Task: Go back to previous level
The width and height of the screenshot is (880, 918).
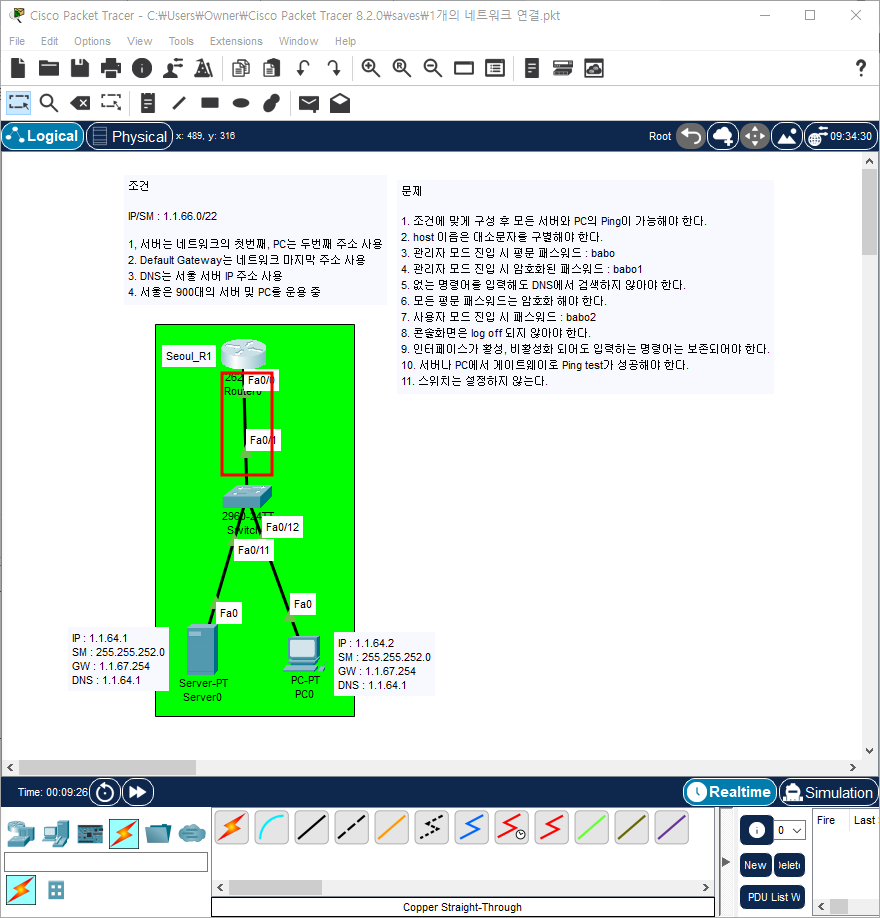Action: 691,136
